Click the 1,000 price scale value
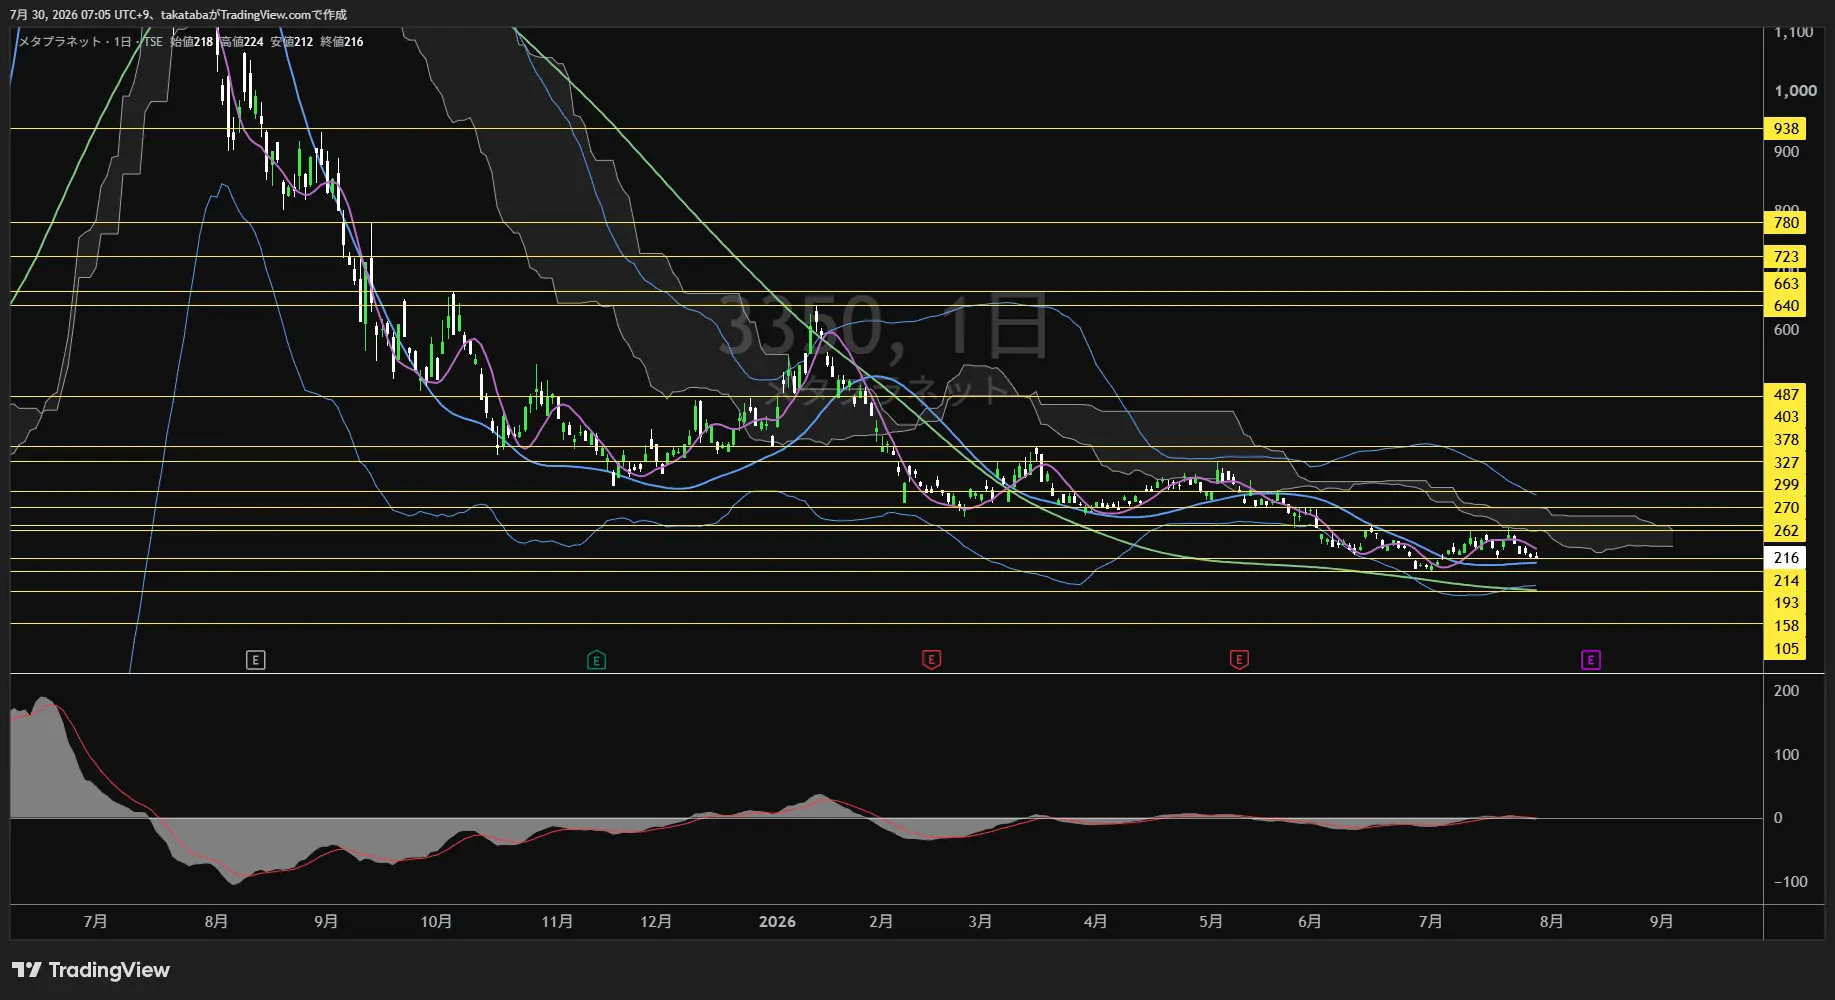The height and width of the screenshot is (1000, 1835). (x=1795, y=91)
